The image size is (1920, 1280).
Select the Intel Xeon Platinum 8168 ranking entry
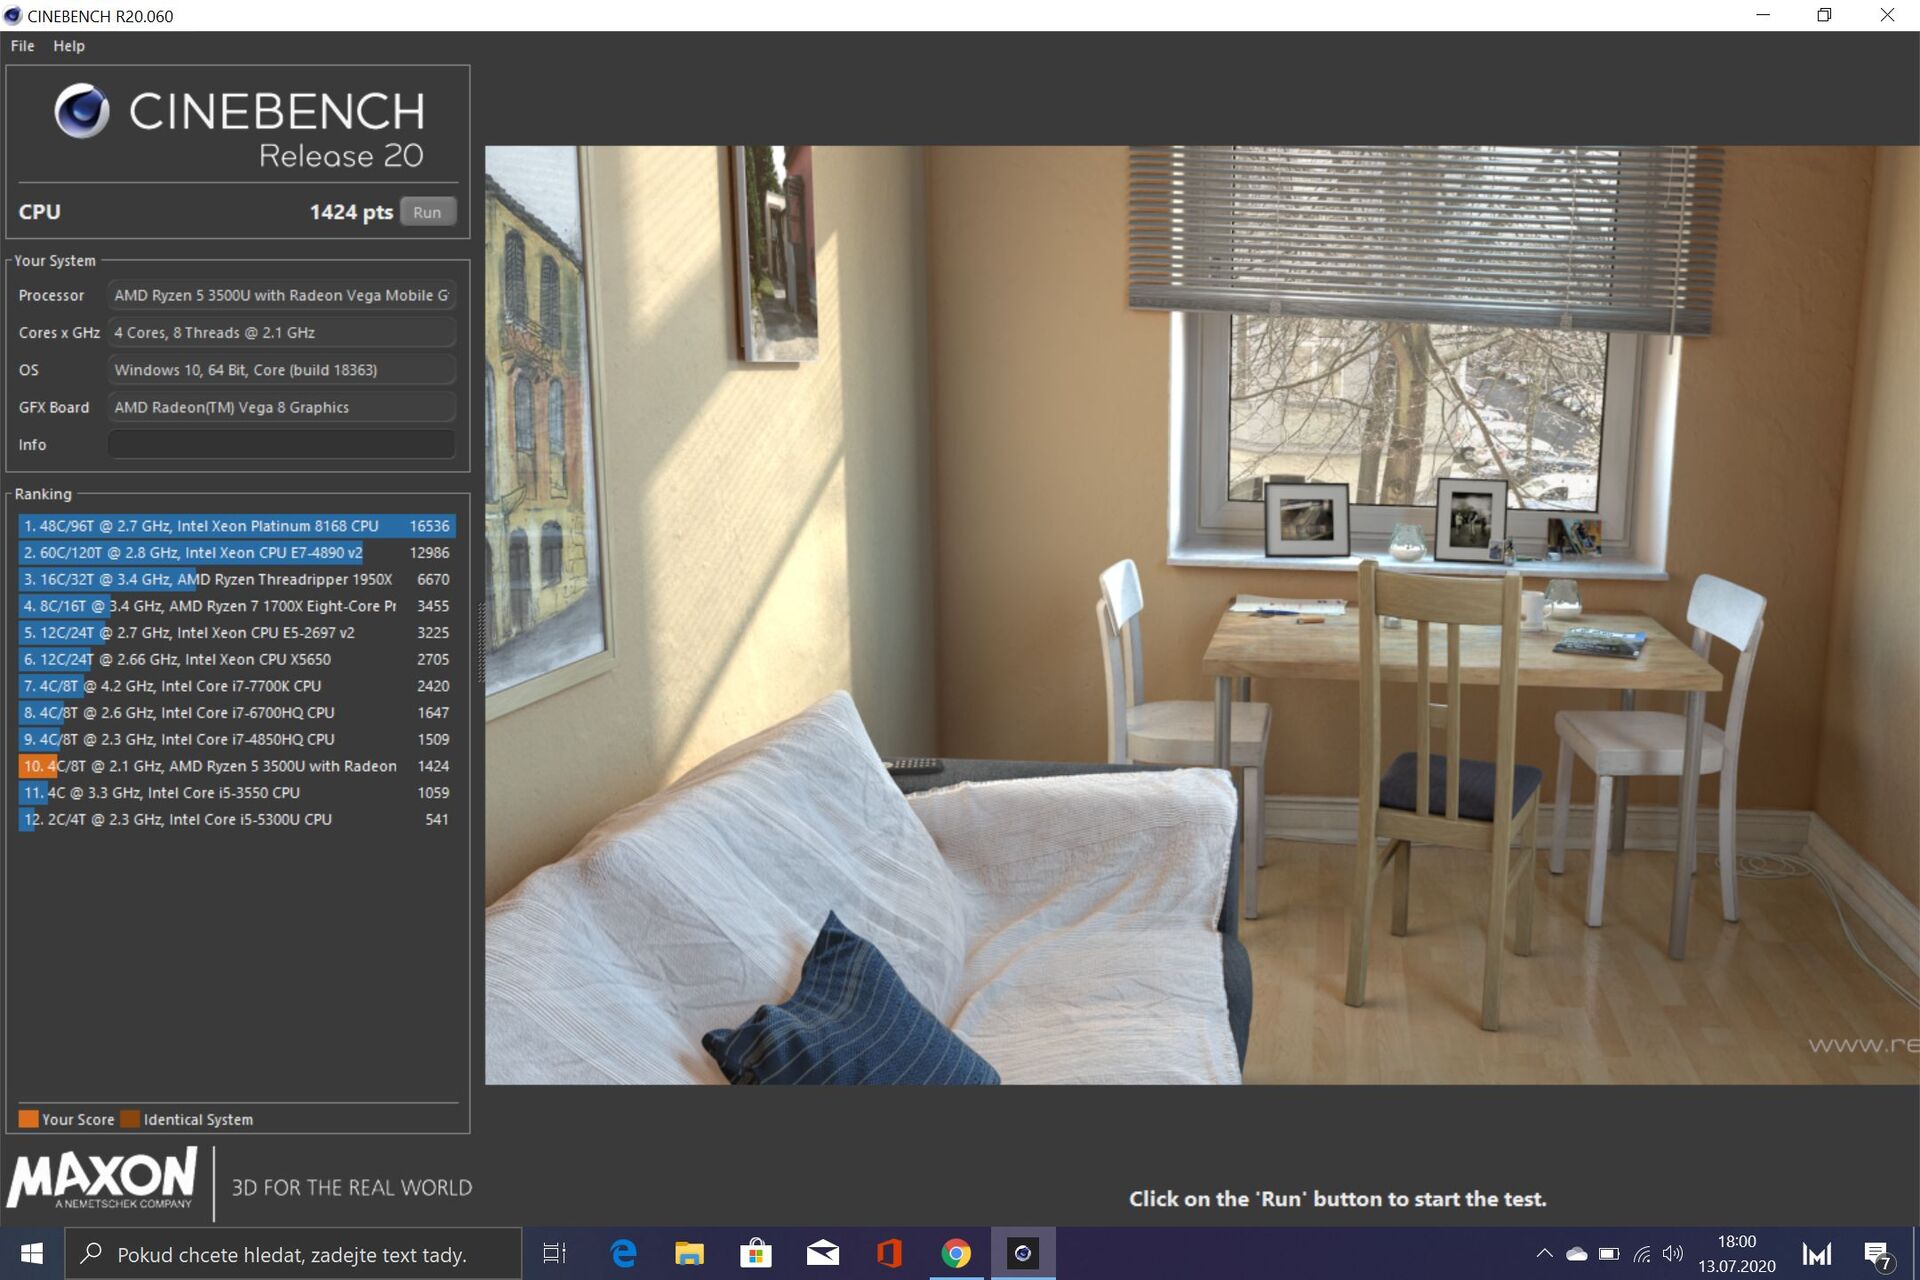coord(236,526)
